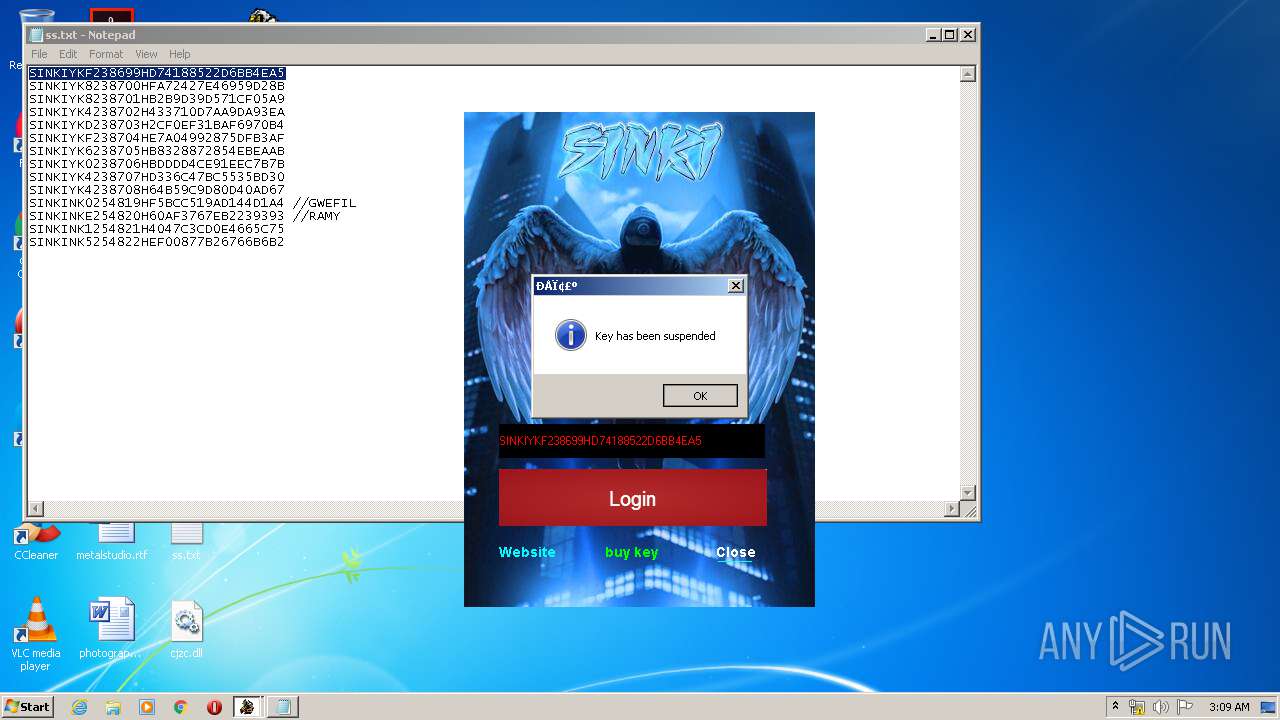Image resolution: width=1280 pixels, height=720 pixels.
Task: Switch to the SINKI app taskbar button
Action: (246, 707)
